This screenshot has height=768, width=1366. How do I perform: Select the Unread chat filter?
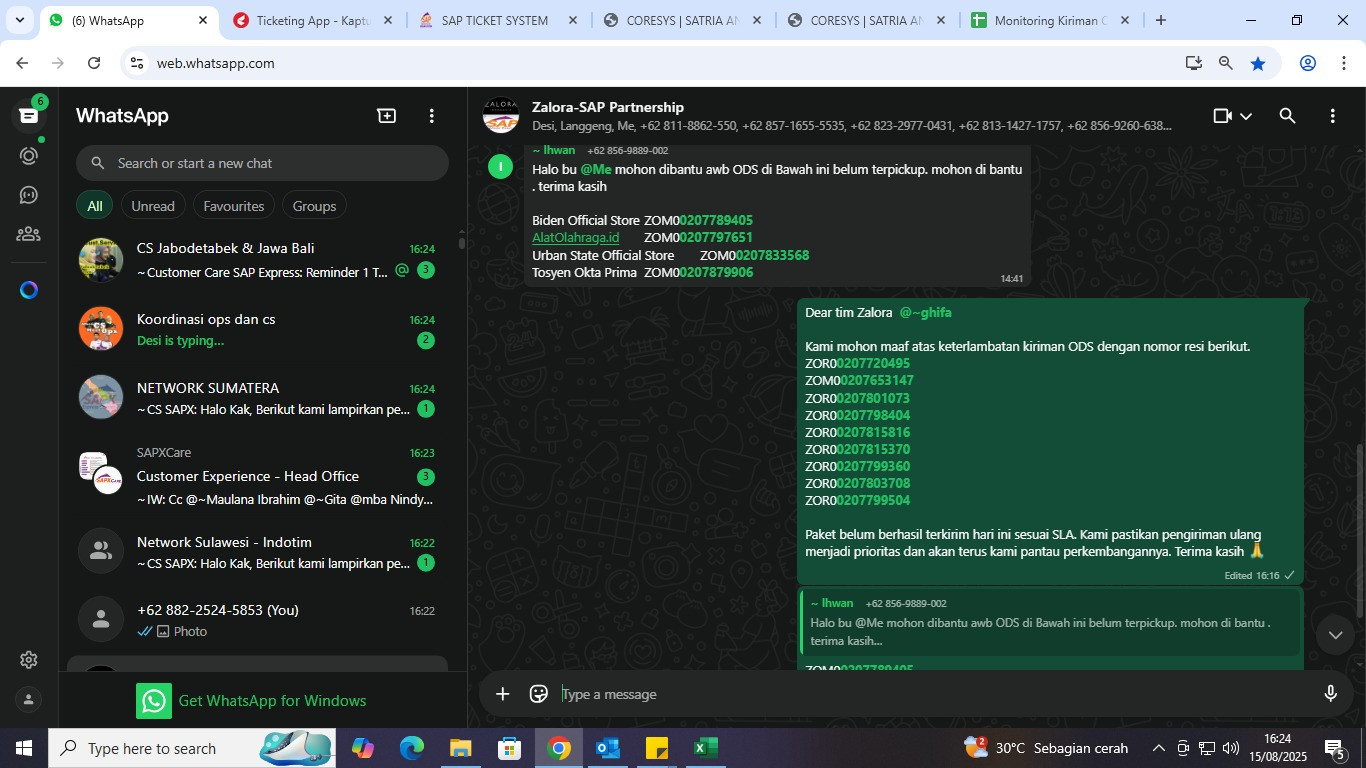(153, 206)
